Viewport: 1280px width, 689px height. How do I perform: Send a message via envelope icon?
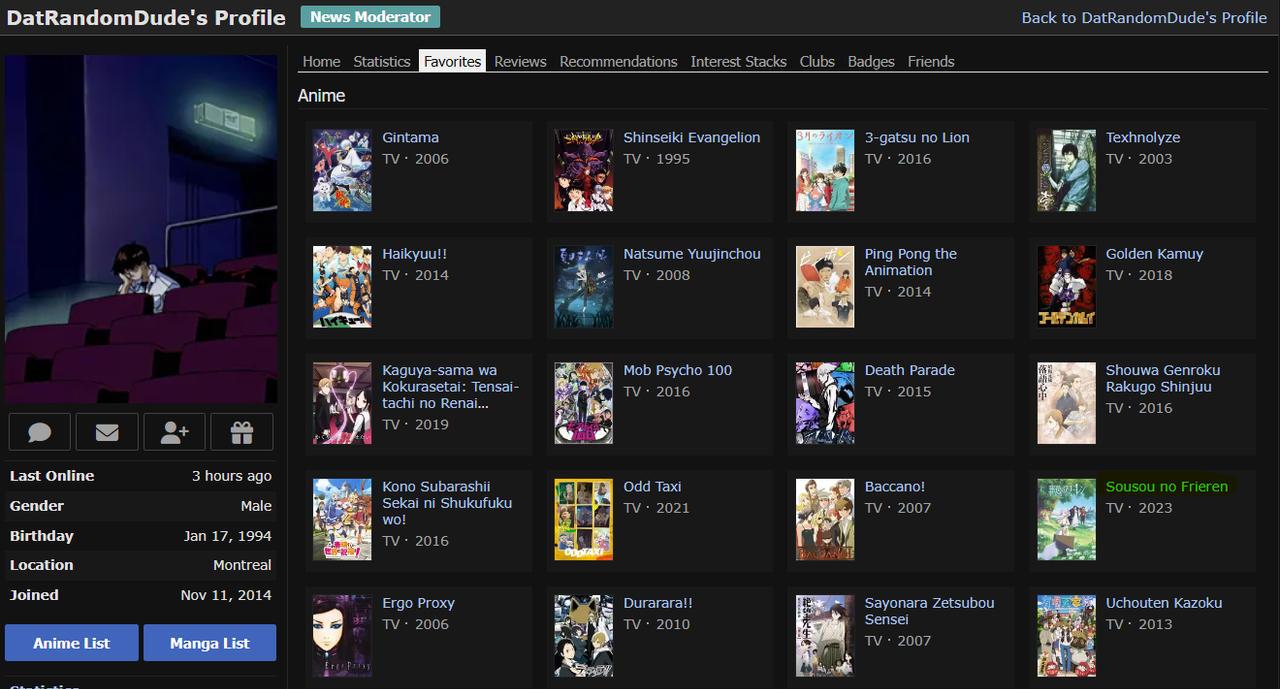point(107,432)
